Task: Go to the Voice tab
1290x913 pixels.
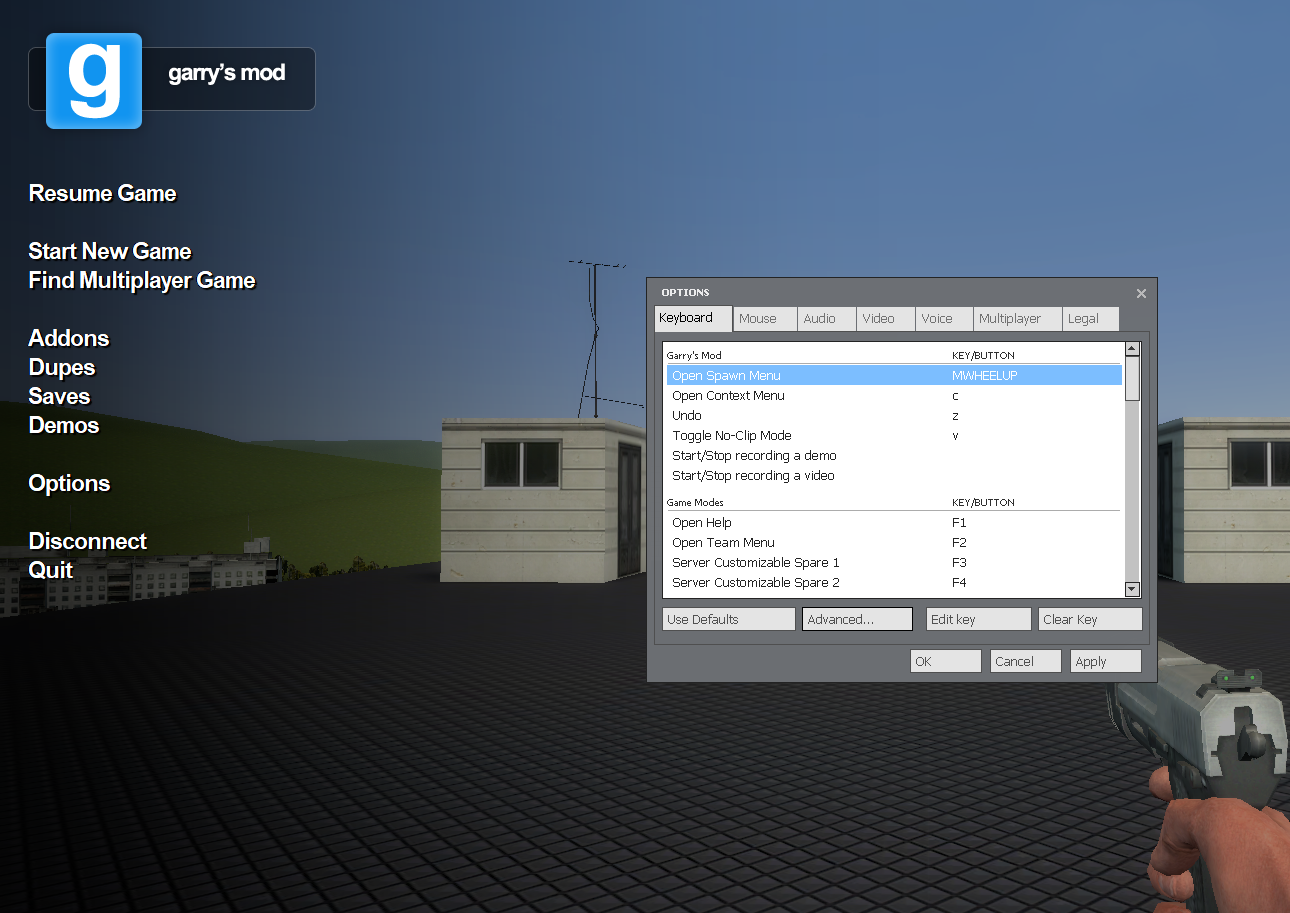Action: coord(944,319)
